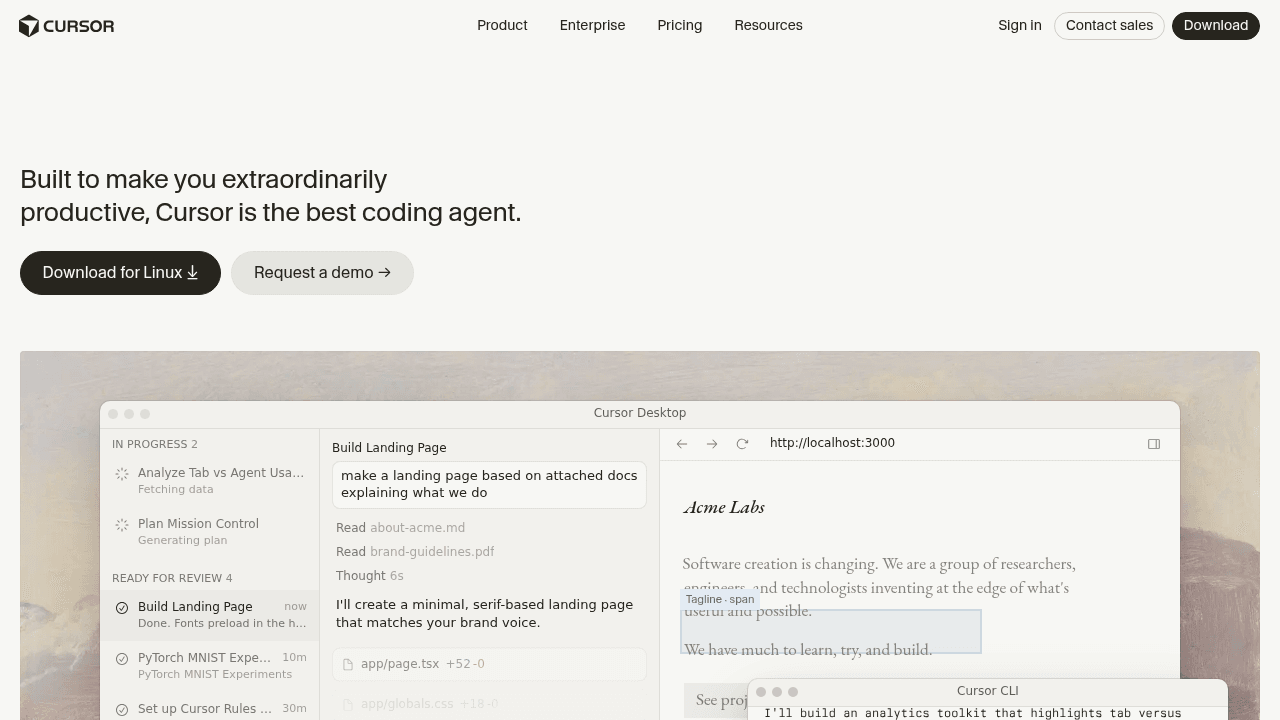Click the checkmark icon beside Set up Cursor Rules
The height and width of the screenshot is (720, 1280).
point(122,710)
